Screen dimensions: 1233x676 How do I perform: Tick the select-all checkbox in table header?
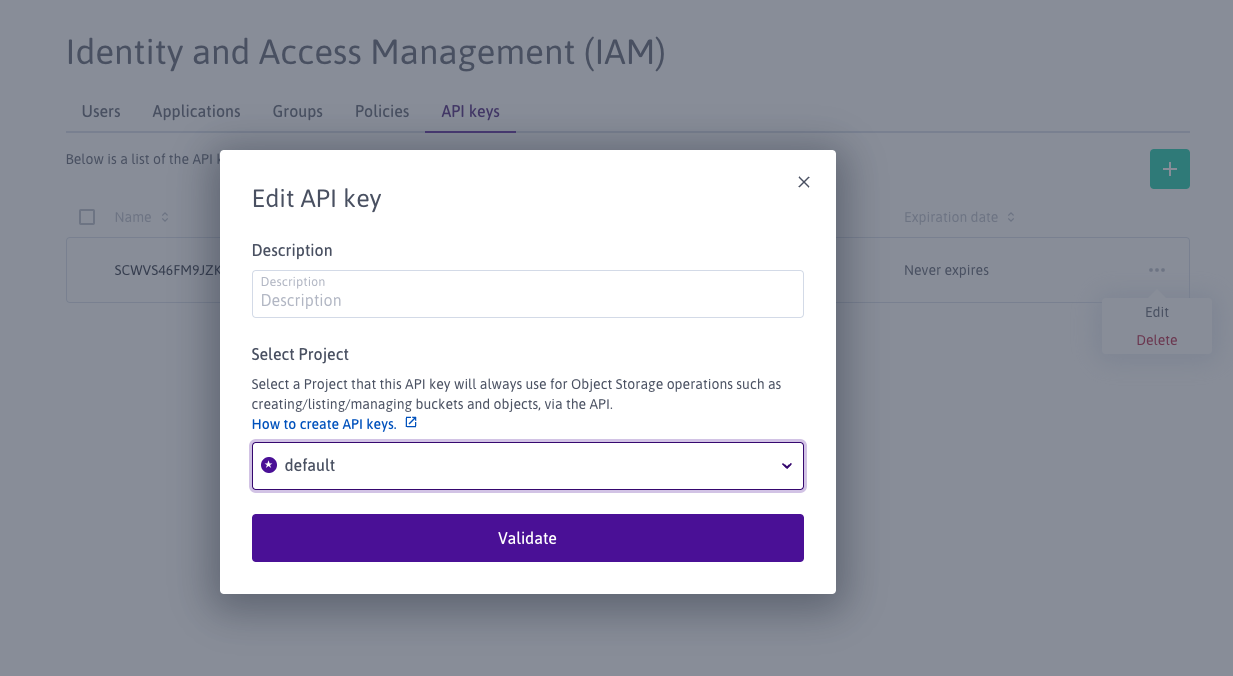tap(87, 217)
